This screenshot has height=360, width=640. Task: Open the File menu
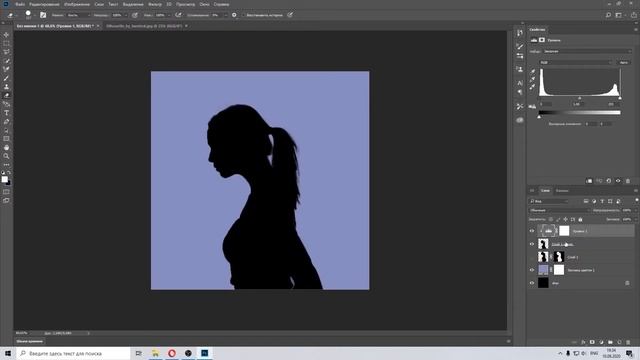coord(20,4)
